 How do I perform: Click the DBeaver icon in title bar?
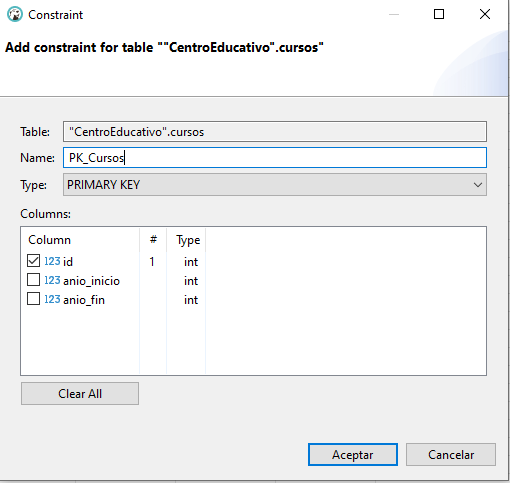[x=15, y=15]
